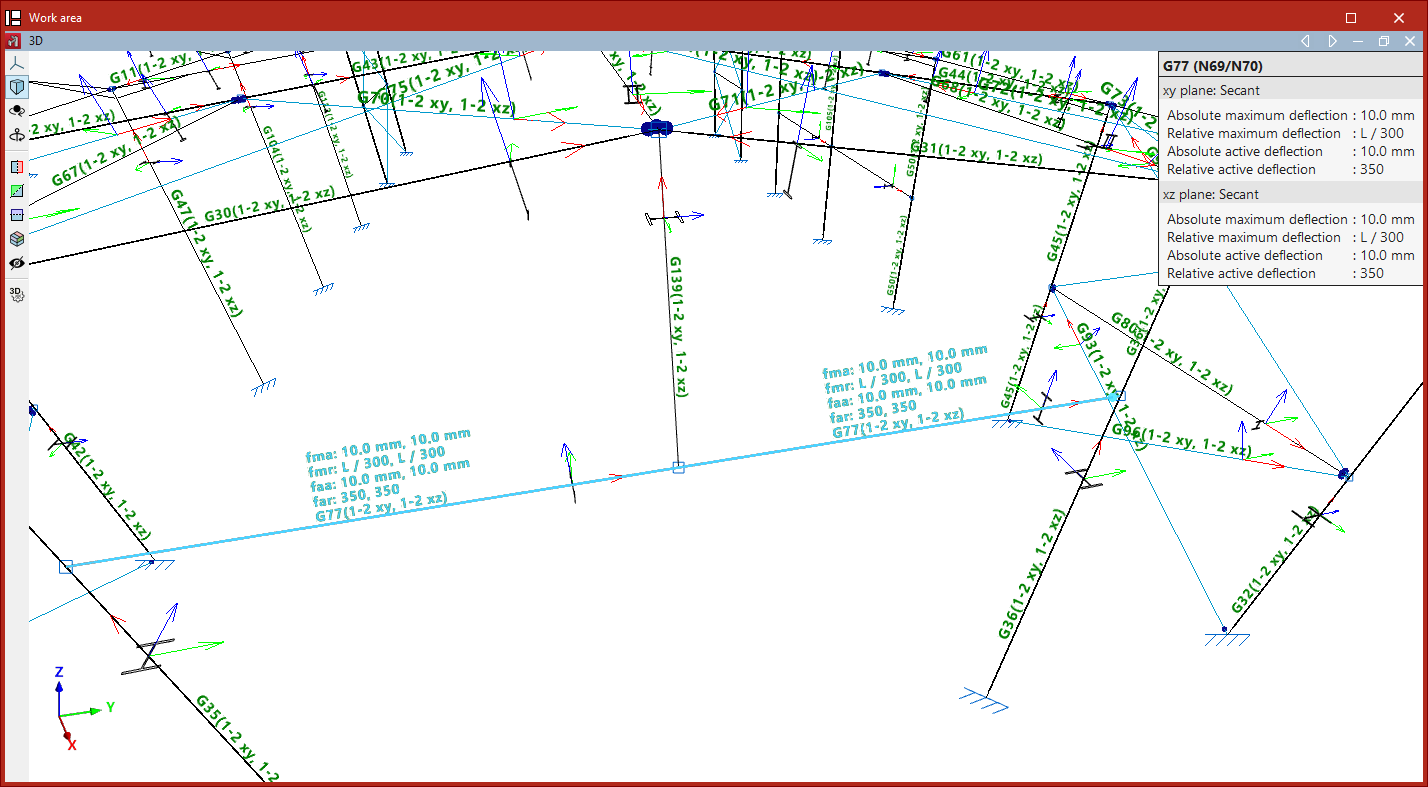The height and width of the screenshot is (787, 1428).
Task: Select the G35 member label
Action: [x=238, y=736]
